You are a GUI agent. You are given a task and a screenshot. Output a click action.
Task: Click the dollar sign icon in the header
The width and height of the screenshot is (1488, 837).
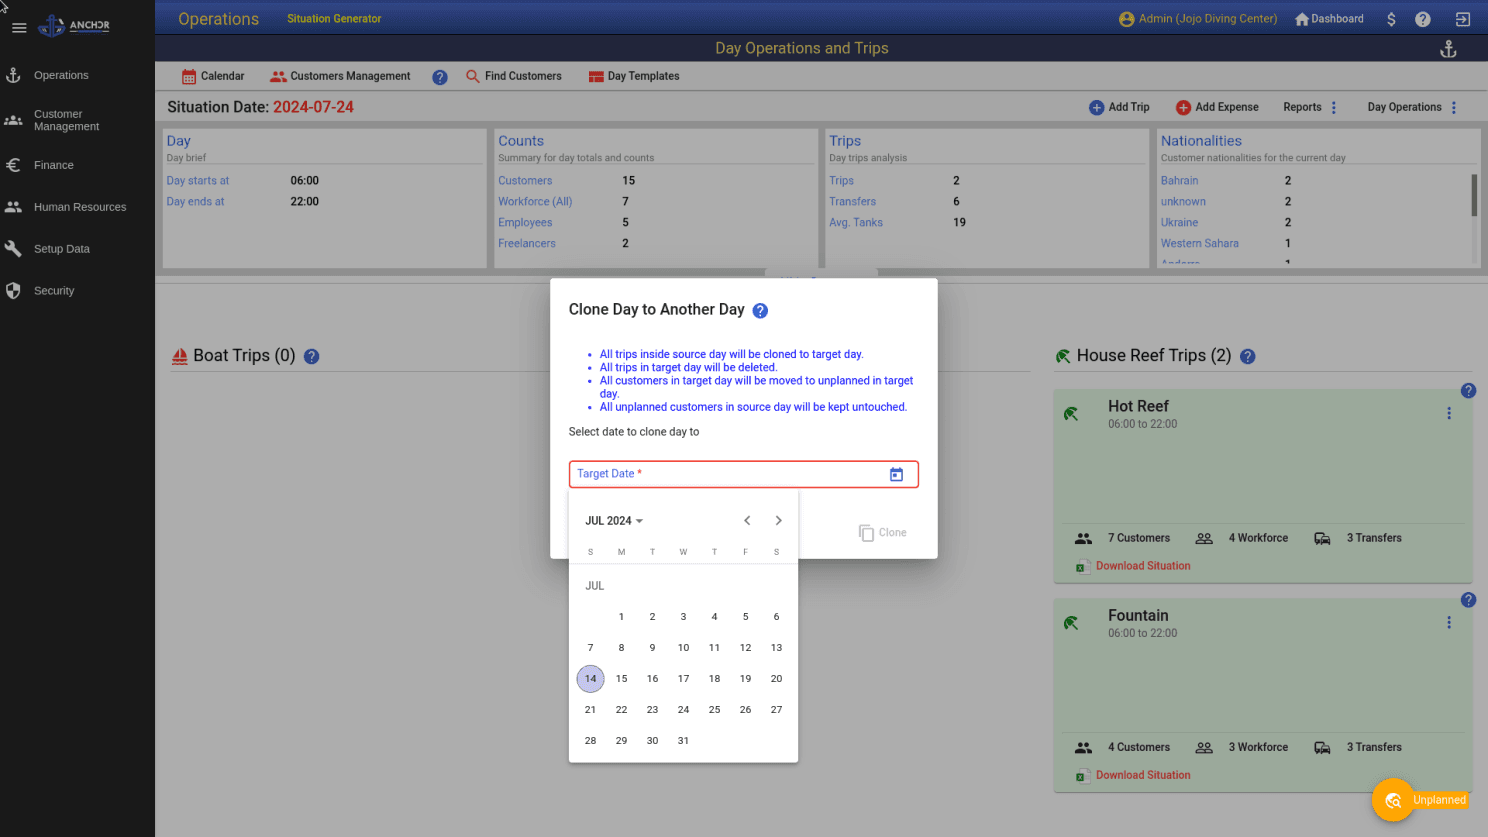tap(1391, 18)
